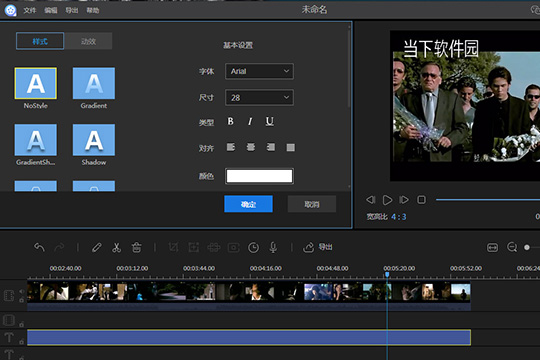Open the duration clock icon
Image resolution: width=540 pixels, height=360 pixels.
[253, 247]
